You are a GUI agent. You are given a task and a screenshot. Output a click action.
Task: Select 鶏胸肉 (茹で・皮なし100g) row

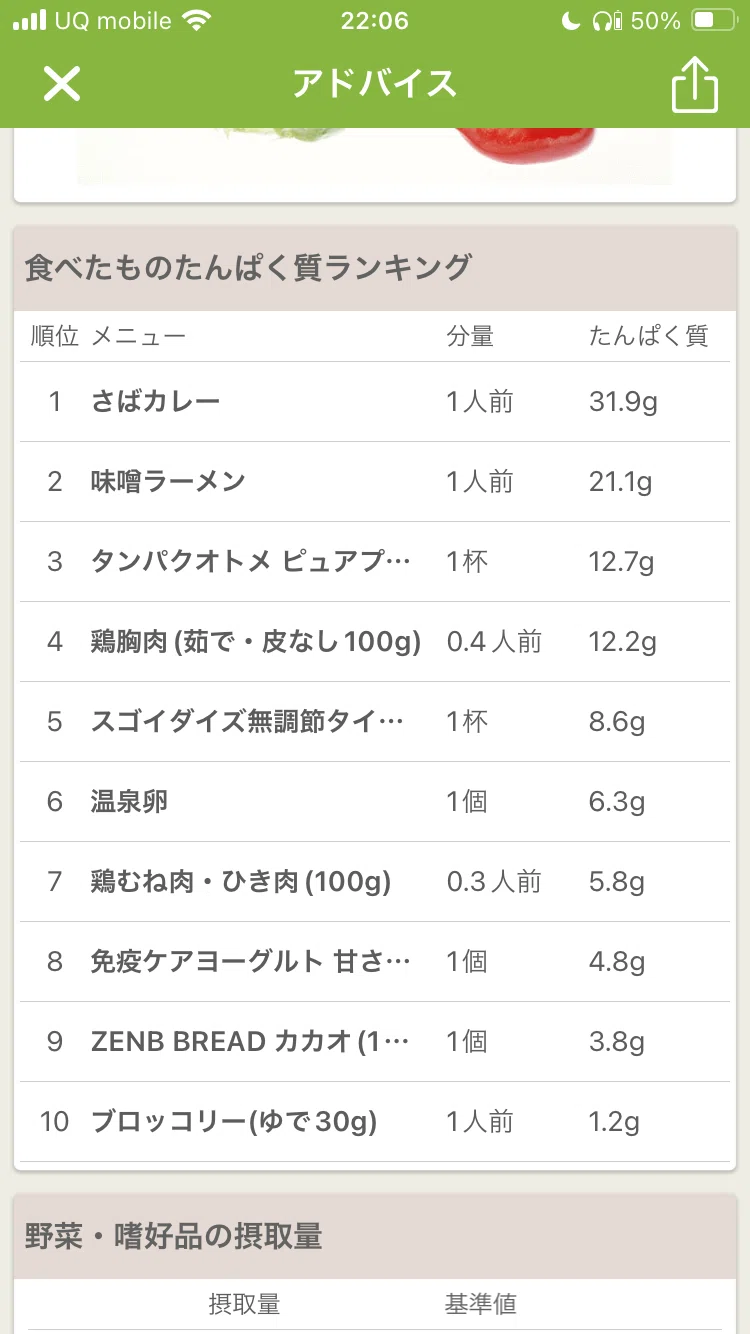pos(375,642)
